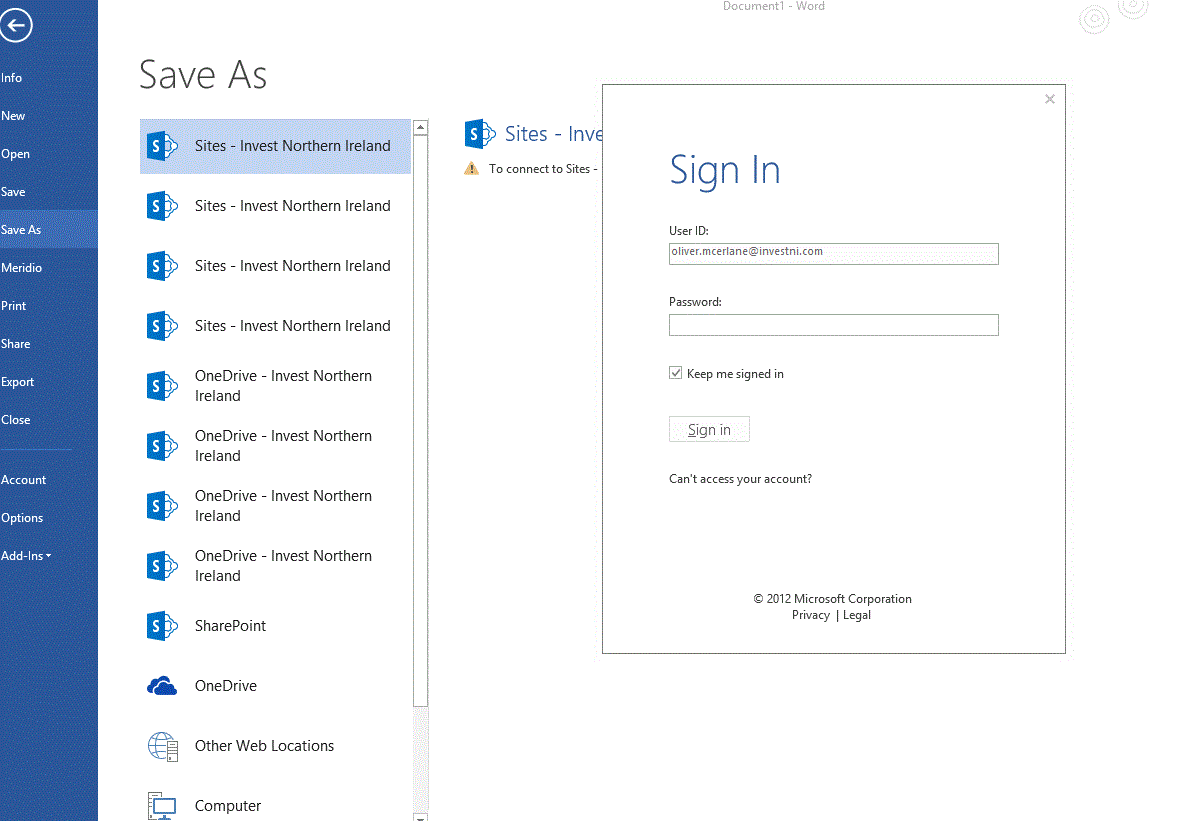The image size is (1183, 821).
Task: Select the Computer icon
Action: point(161,805)
